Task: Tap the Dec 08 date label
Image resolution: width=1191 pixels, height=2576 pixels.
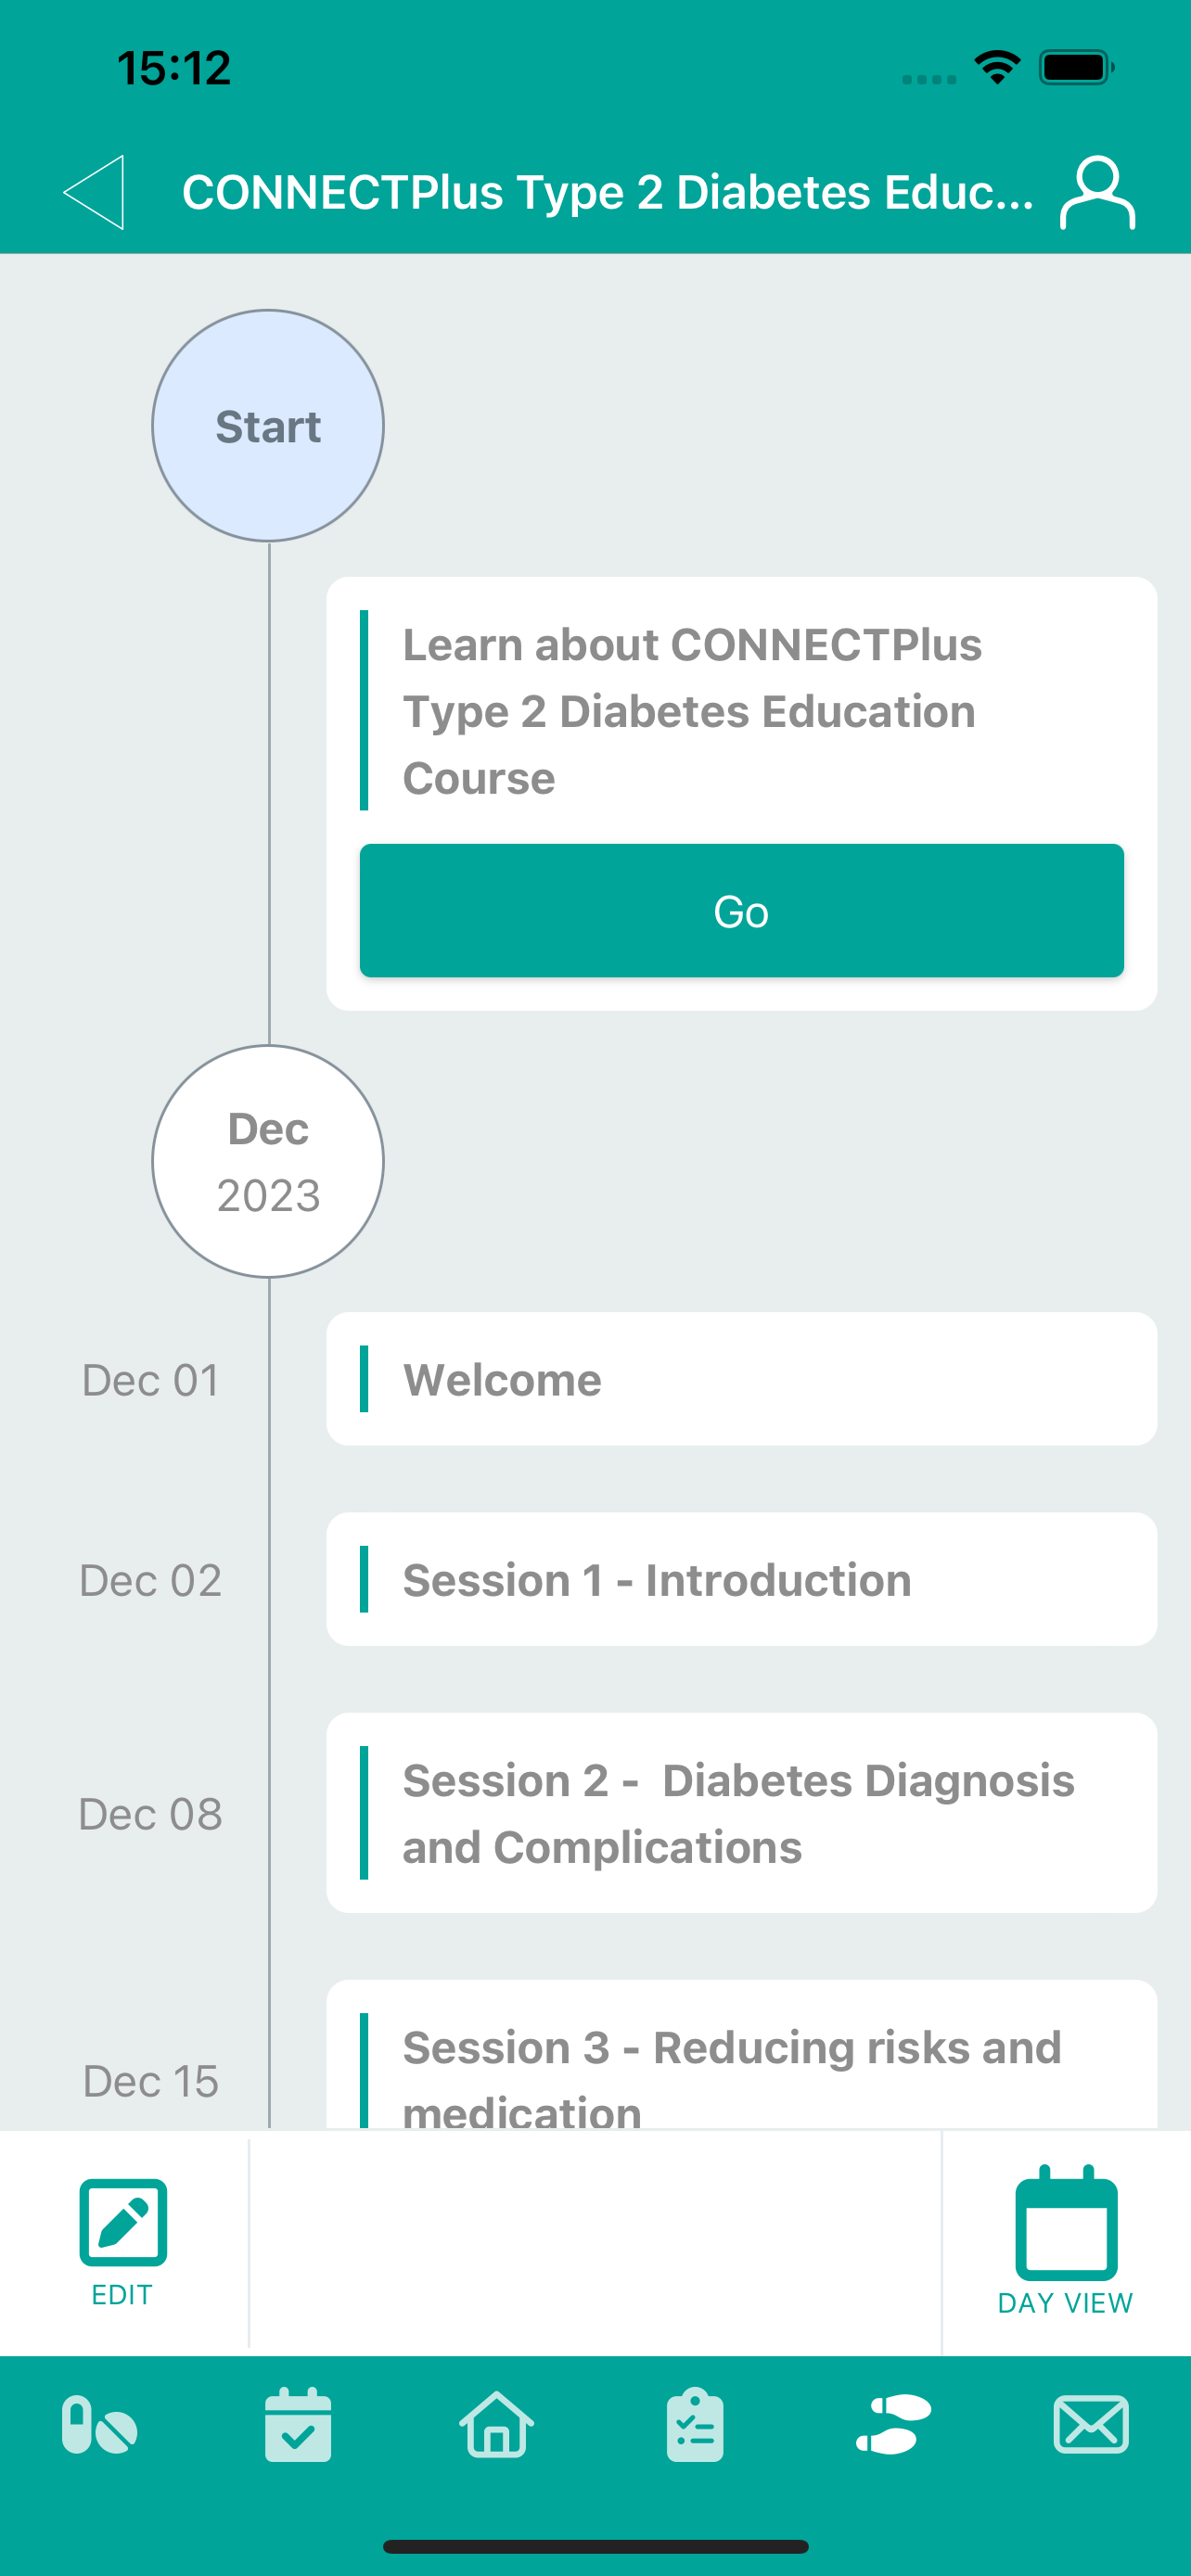Action: (150, 1814)
